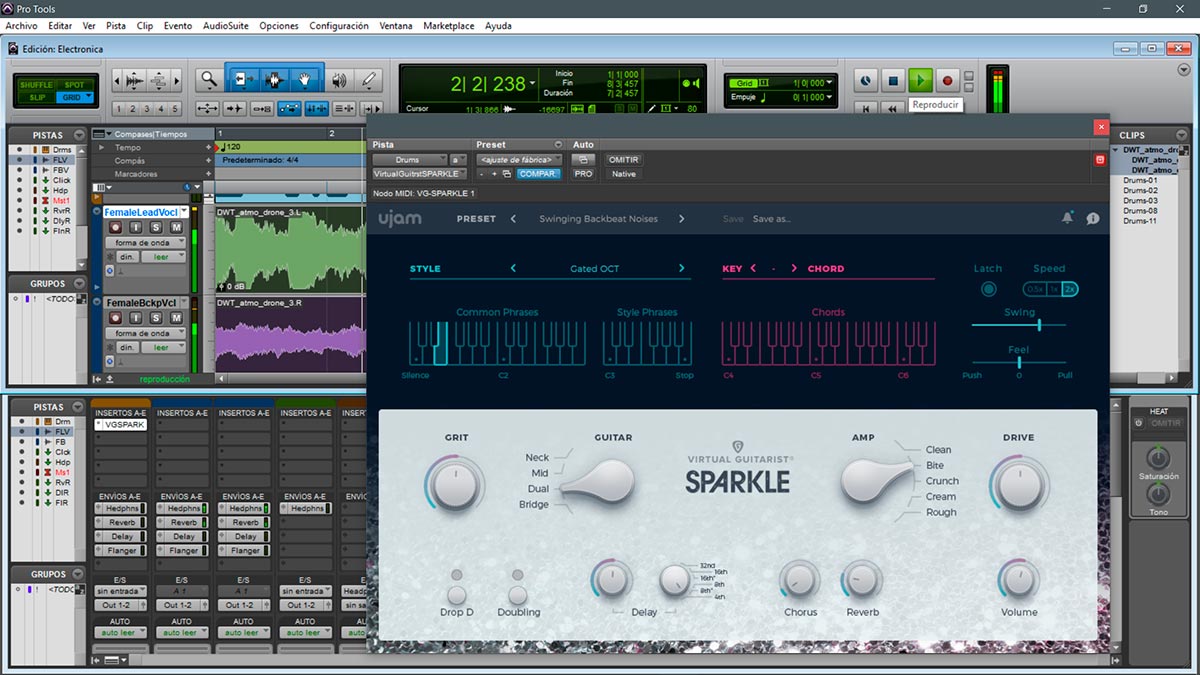Mute the FemaleLeadVocl track
The height and width of the screenshot is (675, 1200).
pyautogui.click(x=176, y=228)
